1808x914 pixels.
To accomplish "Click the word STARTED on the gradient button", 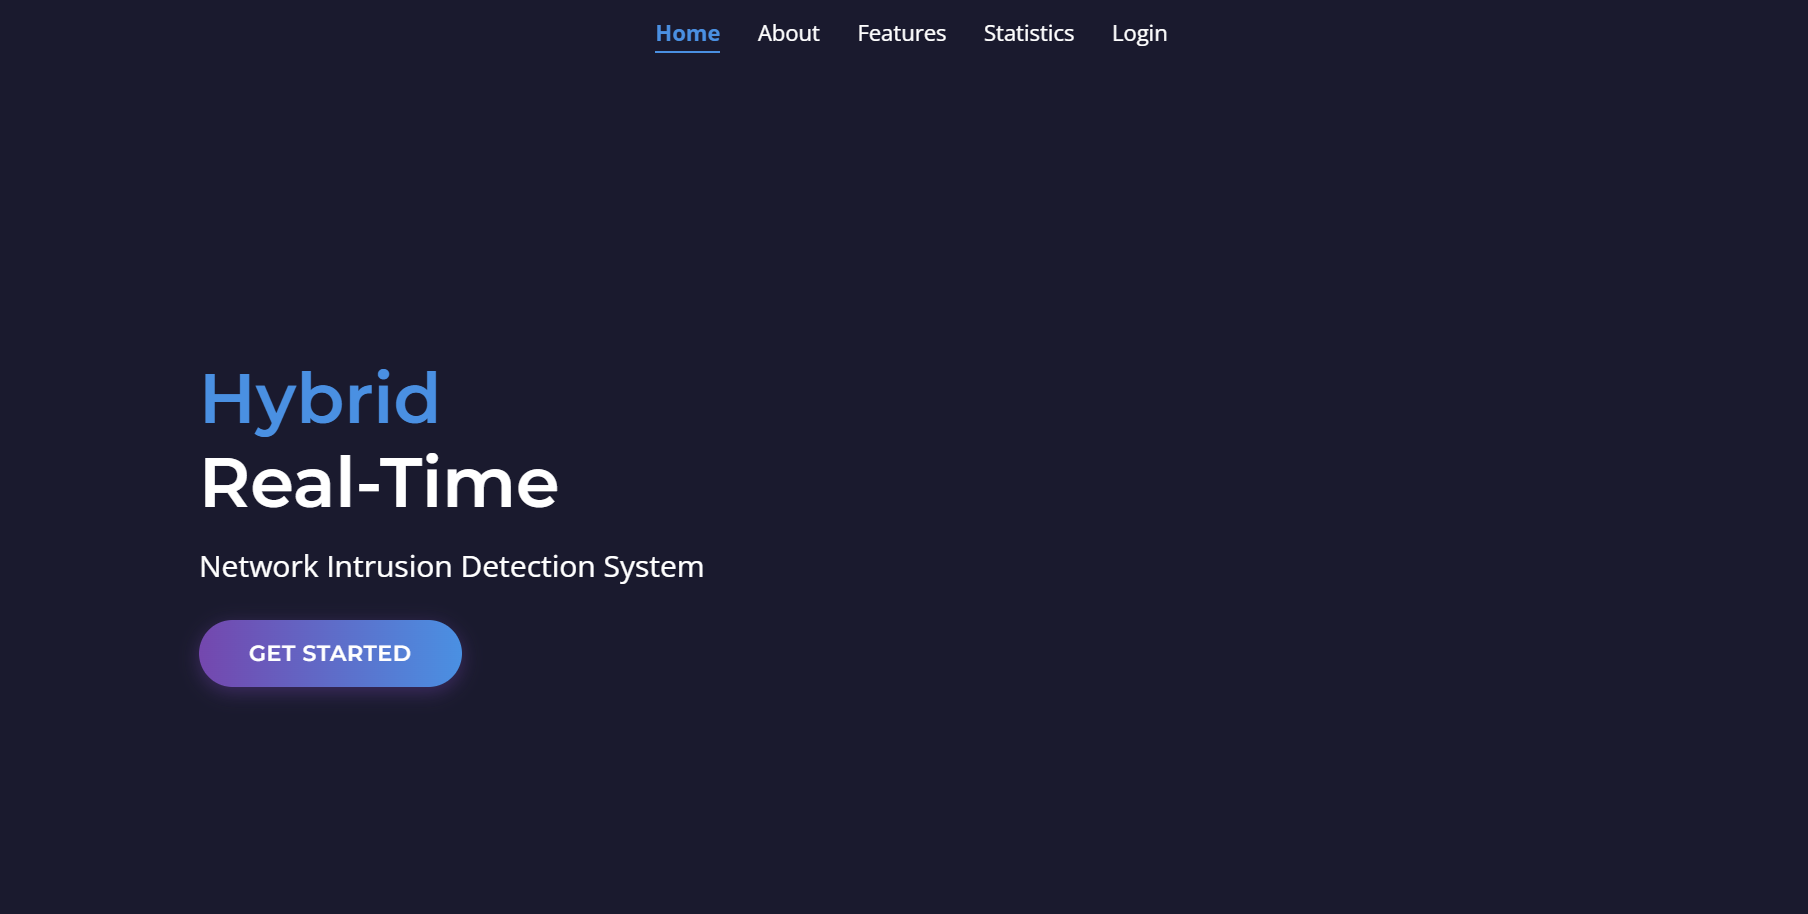I will pos(356,654).
